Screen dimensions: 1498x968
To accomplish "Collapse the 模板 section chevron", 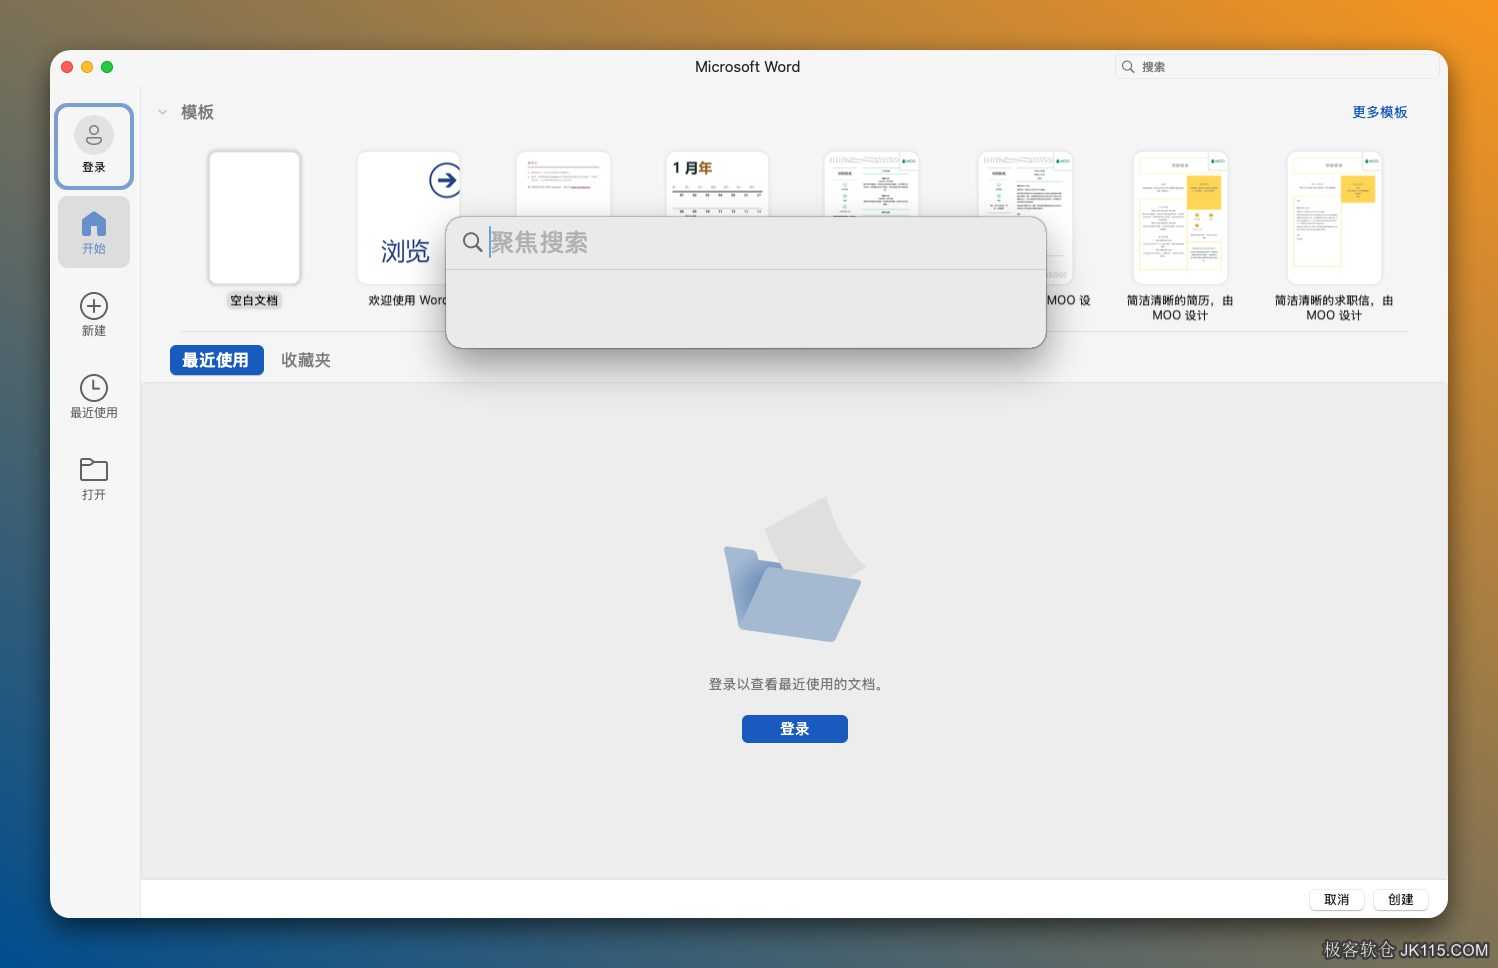I will coord(163,112).
